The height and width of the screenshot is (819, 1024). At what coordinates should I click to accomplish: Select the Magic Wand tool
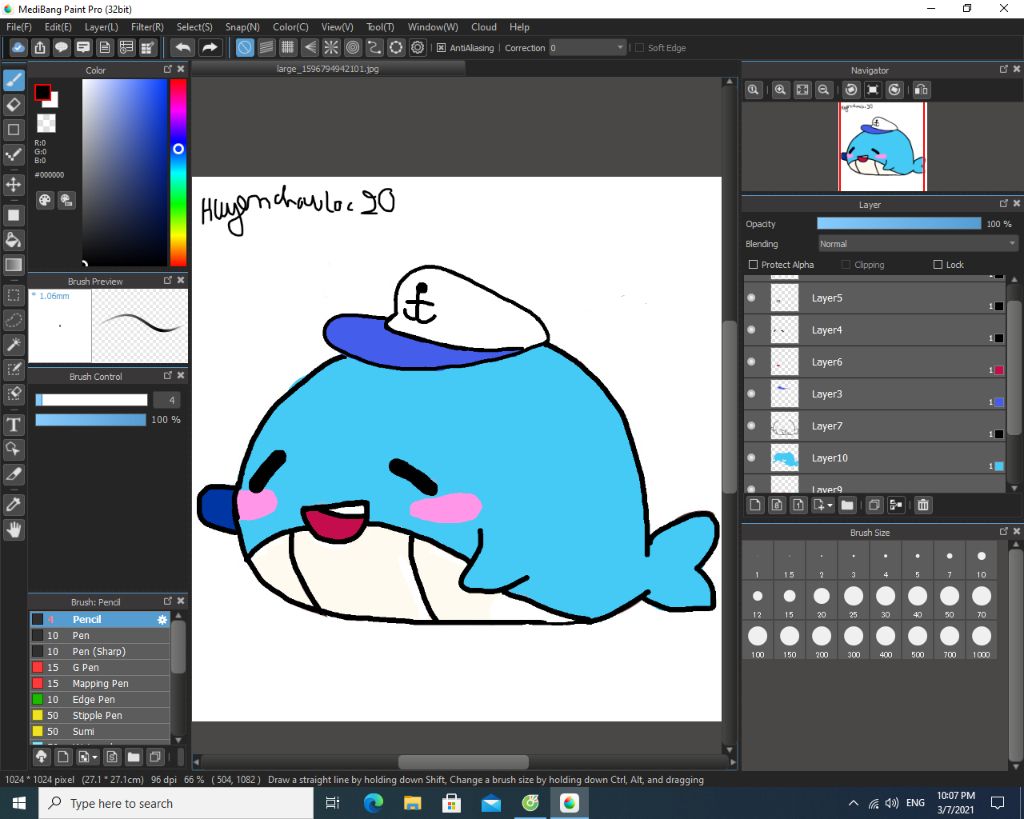13,344
